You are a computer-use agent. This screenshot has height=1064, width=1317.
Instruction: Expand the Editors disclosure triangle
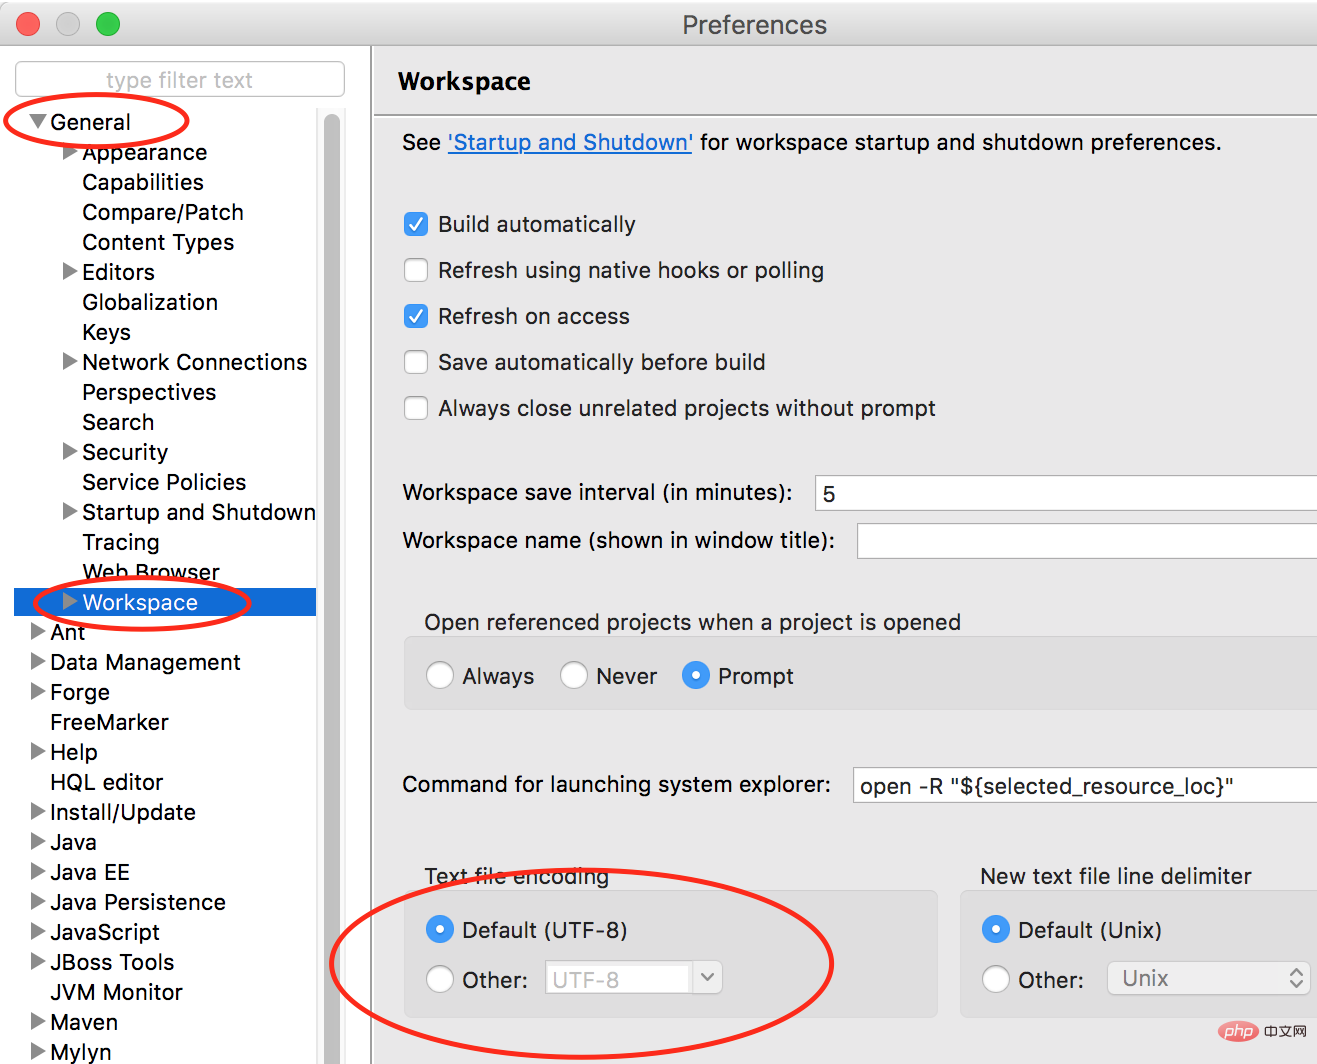coord(70,272)
